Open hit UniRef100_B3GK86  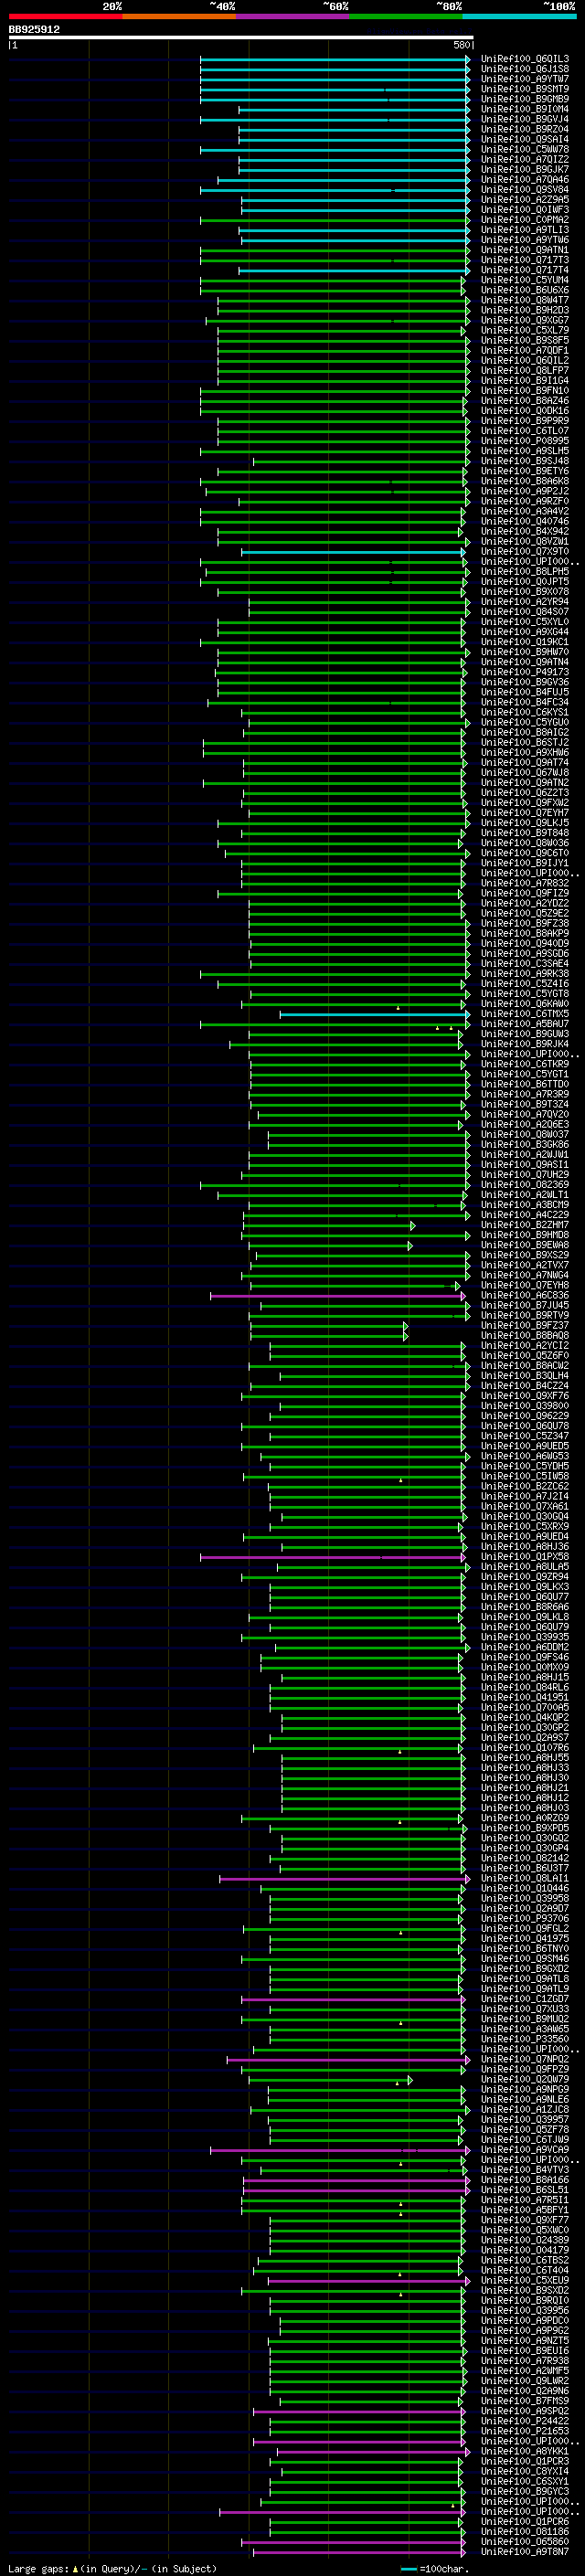point(525,1146)
